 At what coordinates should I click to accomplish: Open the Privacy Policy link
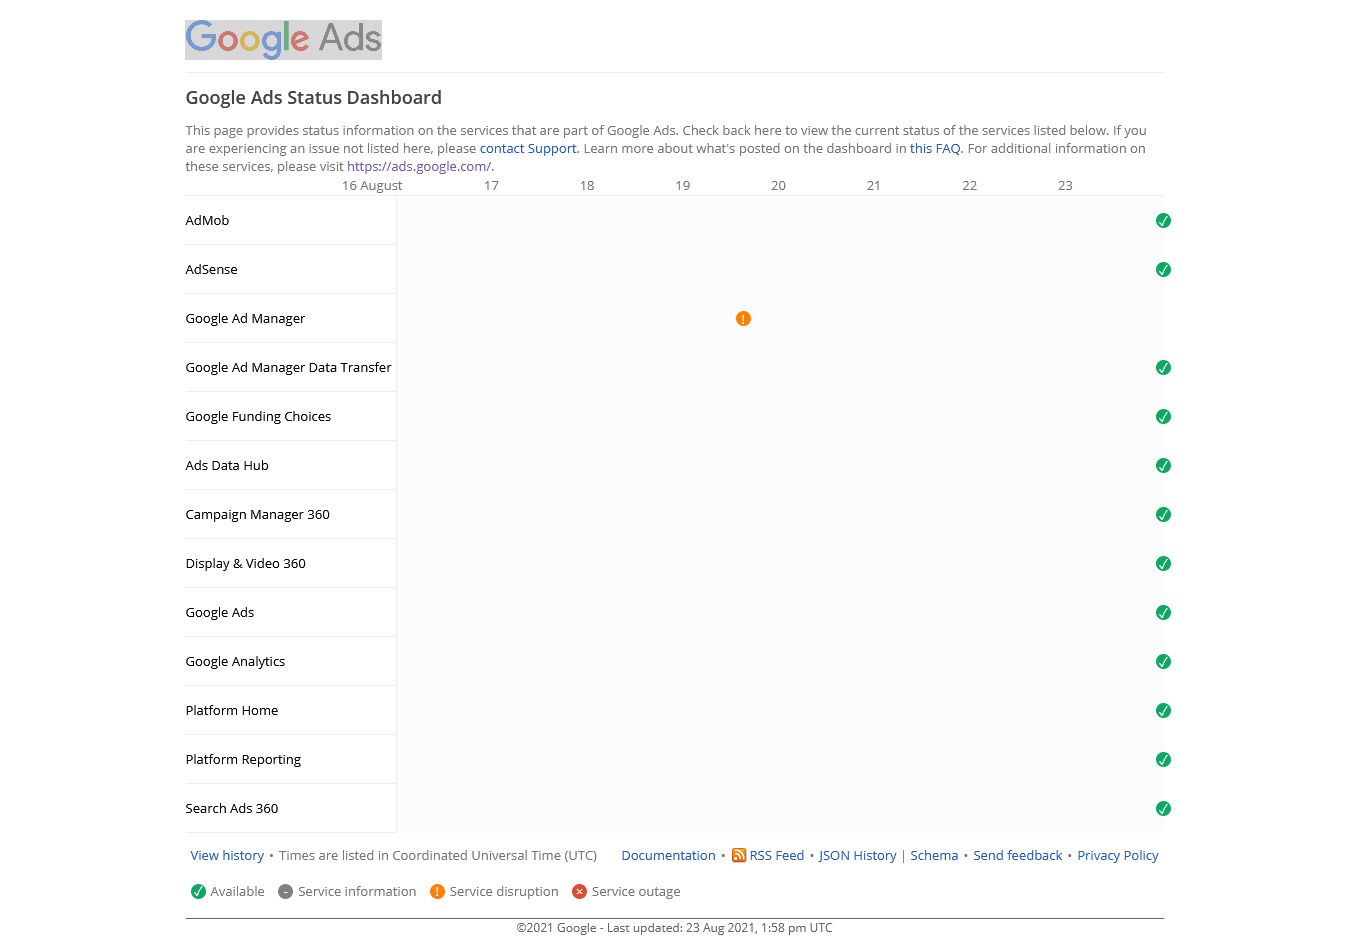(x=1117, y=856)
